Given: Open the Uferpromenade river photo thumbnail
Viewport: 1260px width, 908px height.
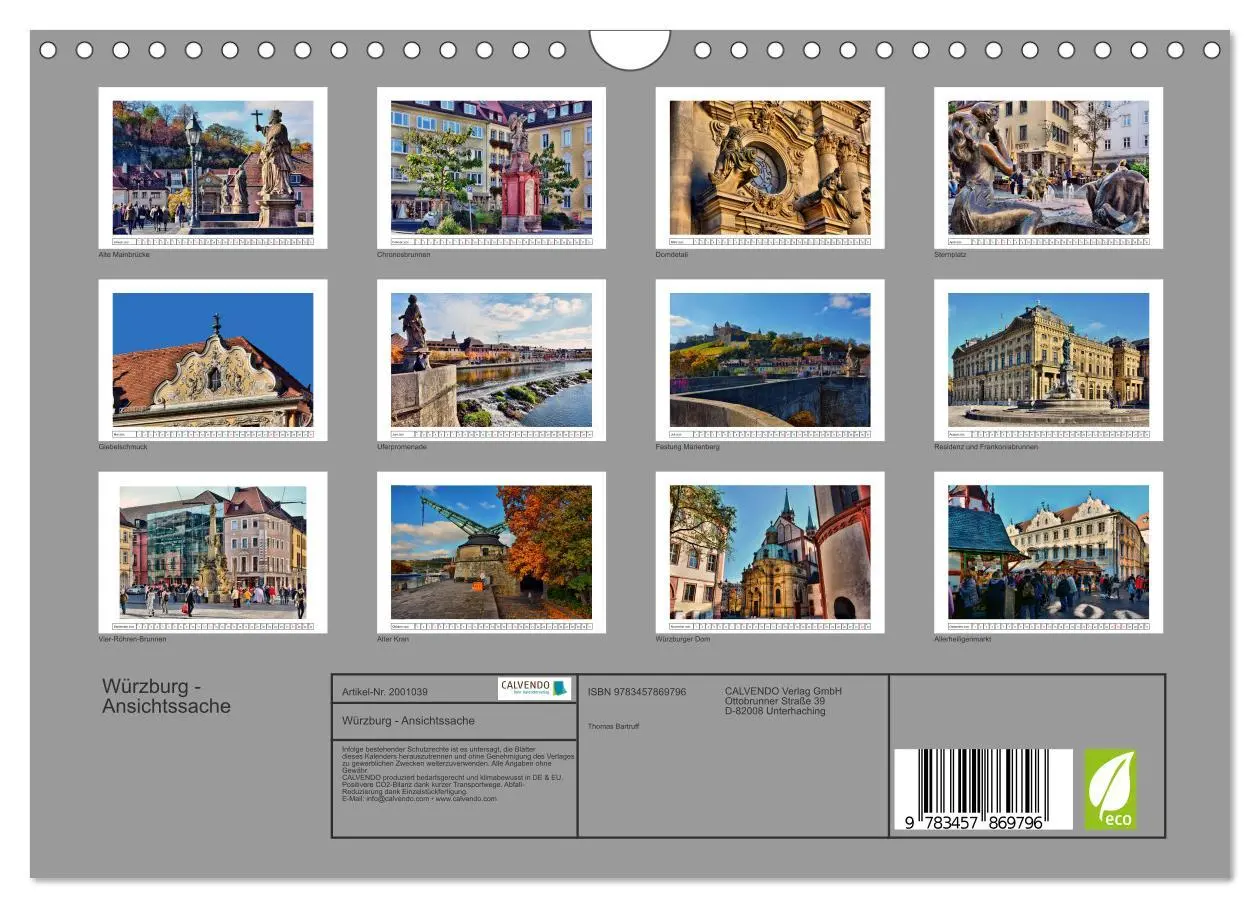Looking at the screenshot, I should 491,360.
